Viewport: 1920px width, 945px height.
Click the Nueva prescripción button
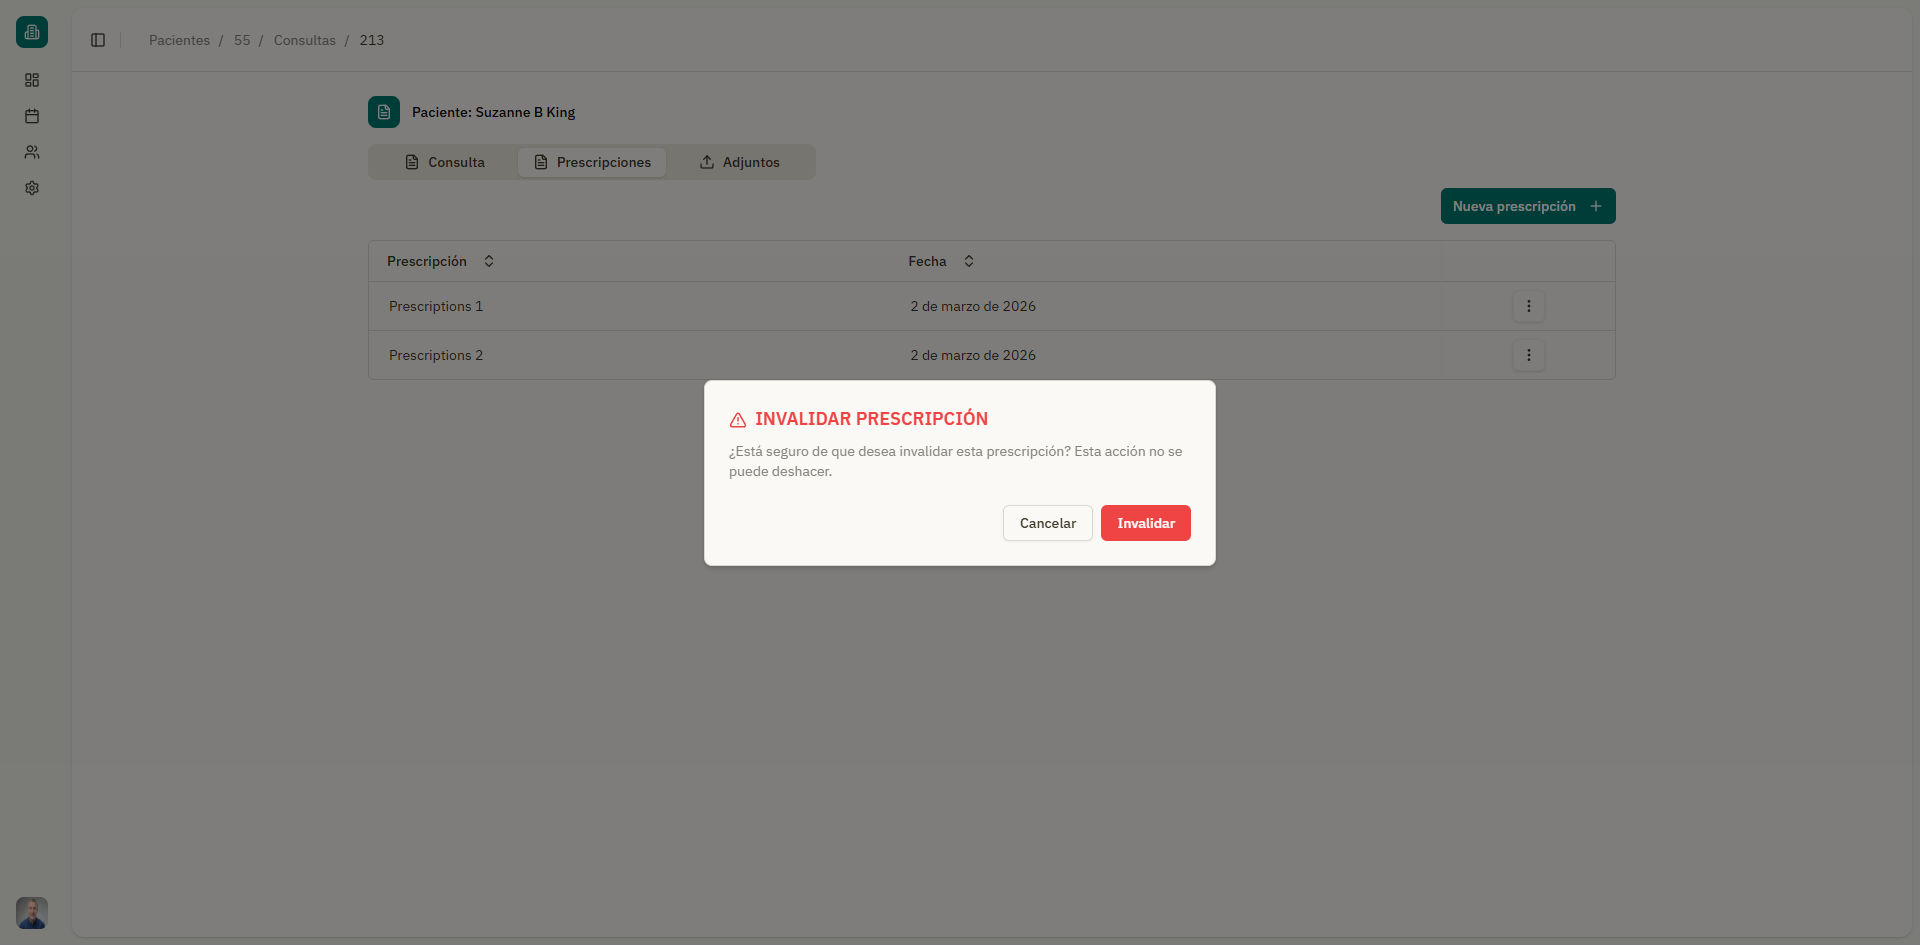(x=1527, y=206)
